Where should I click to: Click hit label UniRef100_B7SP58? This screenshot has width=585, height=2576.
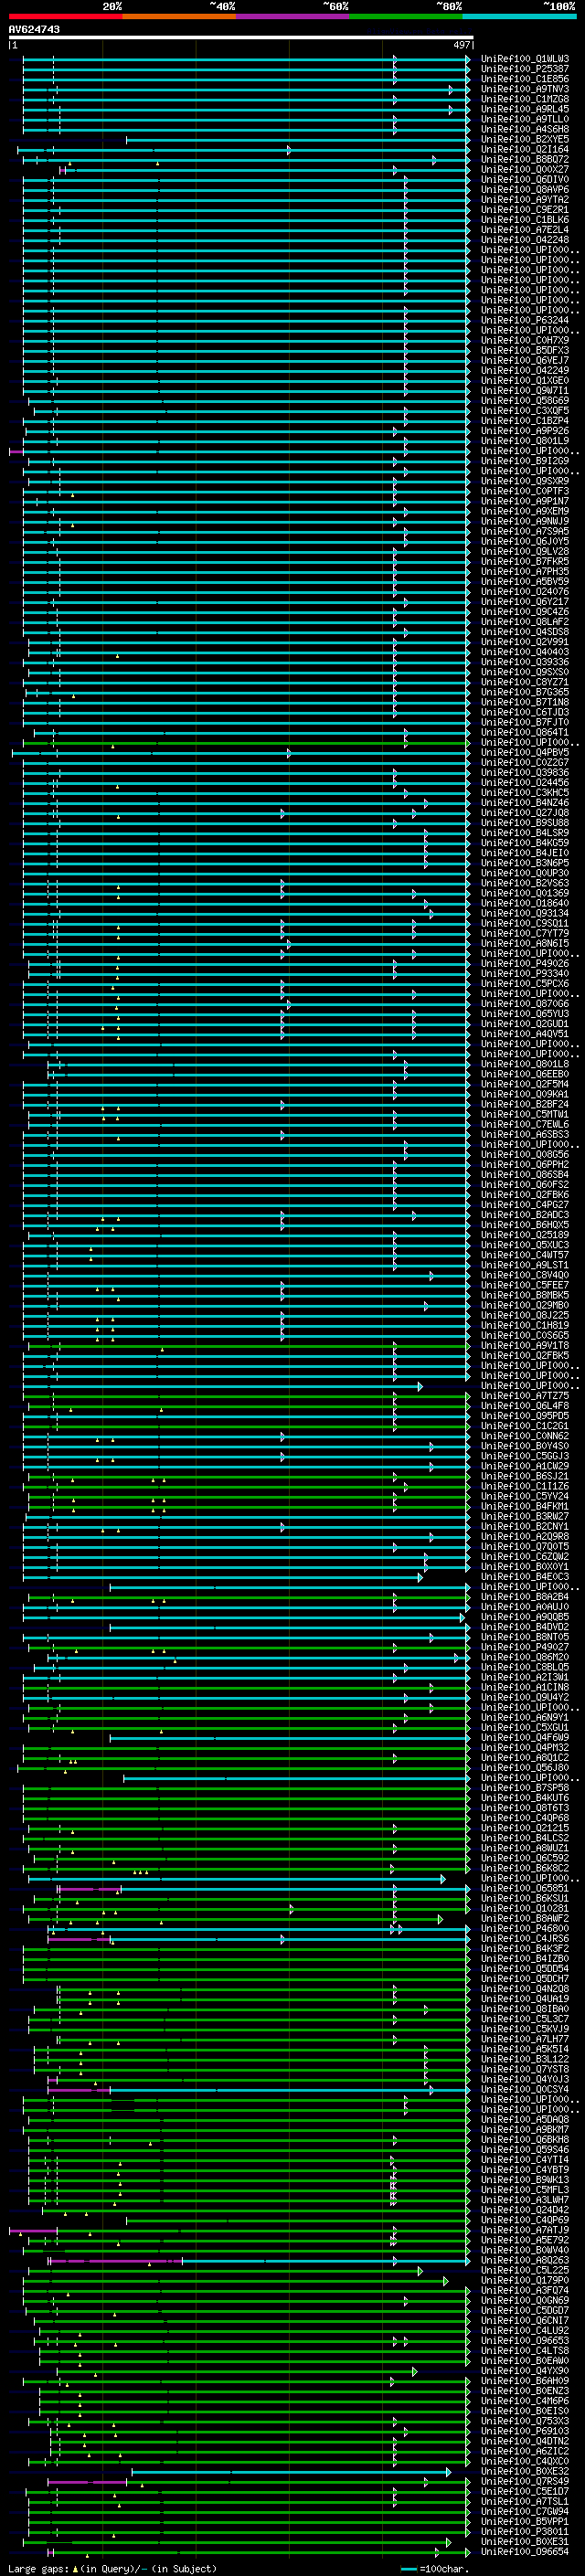click(x=525, y=1788)
